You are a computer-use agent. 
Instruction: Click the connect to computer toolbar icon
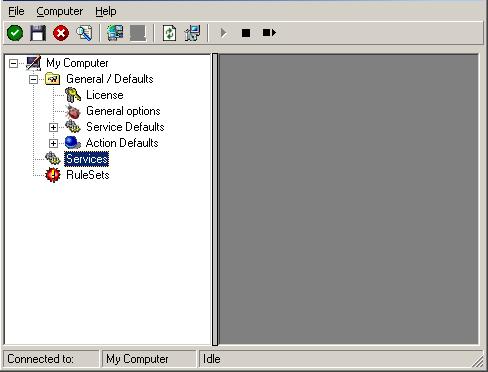(x=115, y=33)
